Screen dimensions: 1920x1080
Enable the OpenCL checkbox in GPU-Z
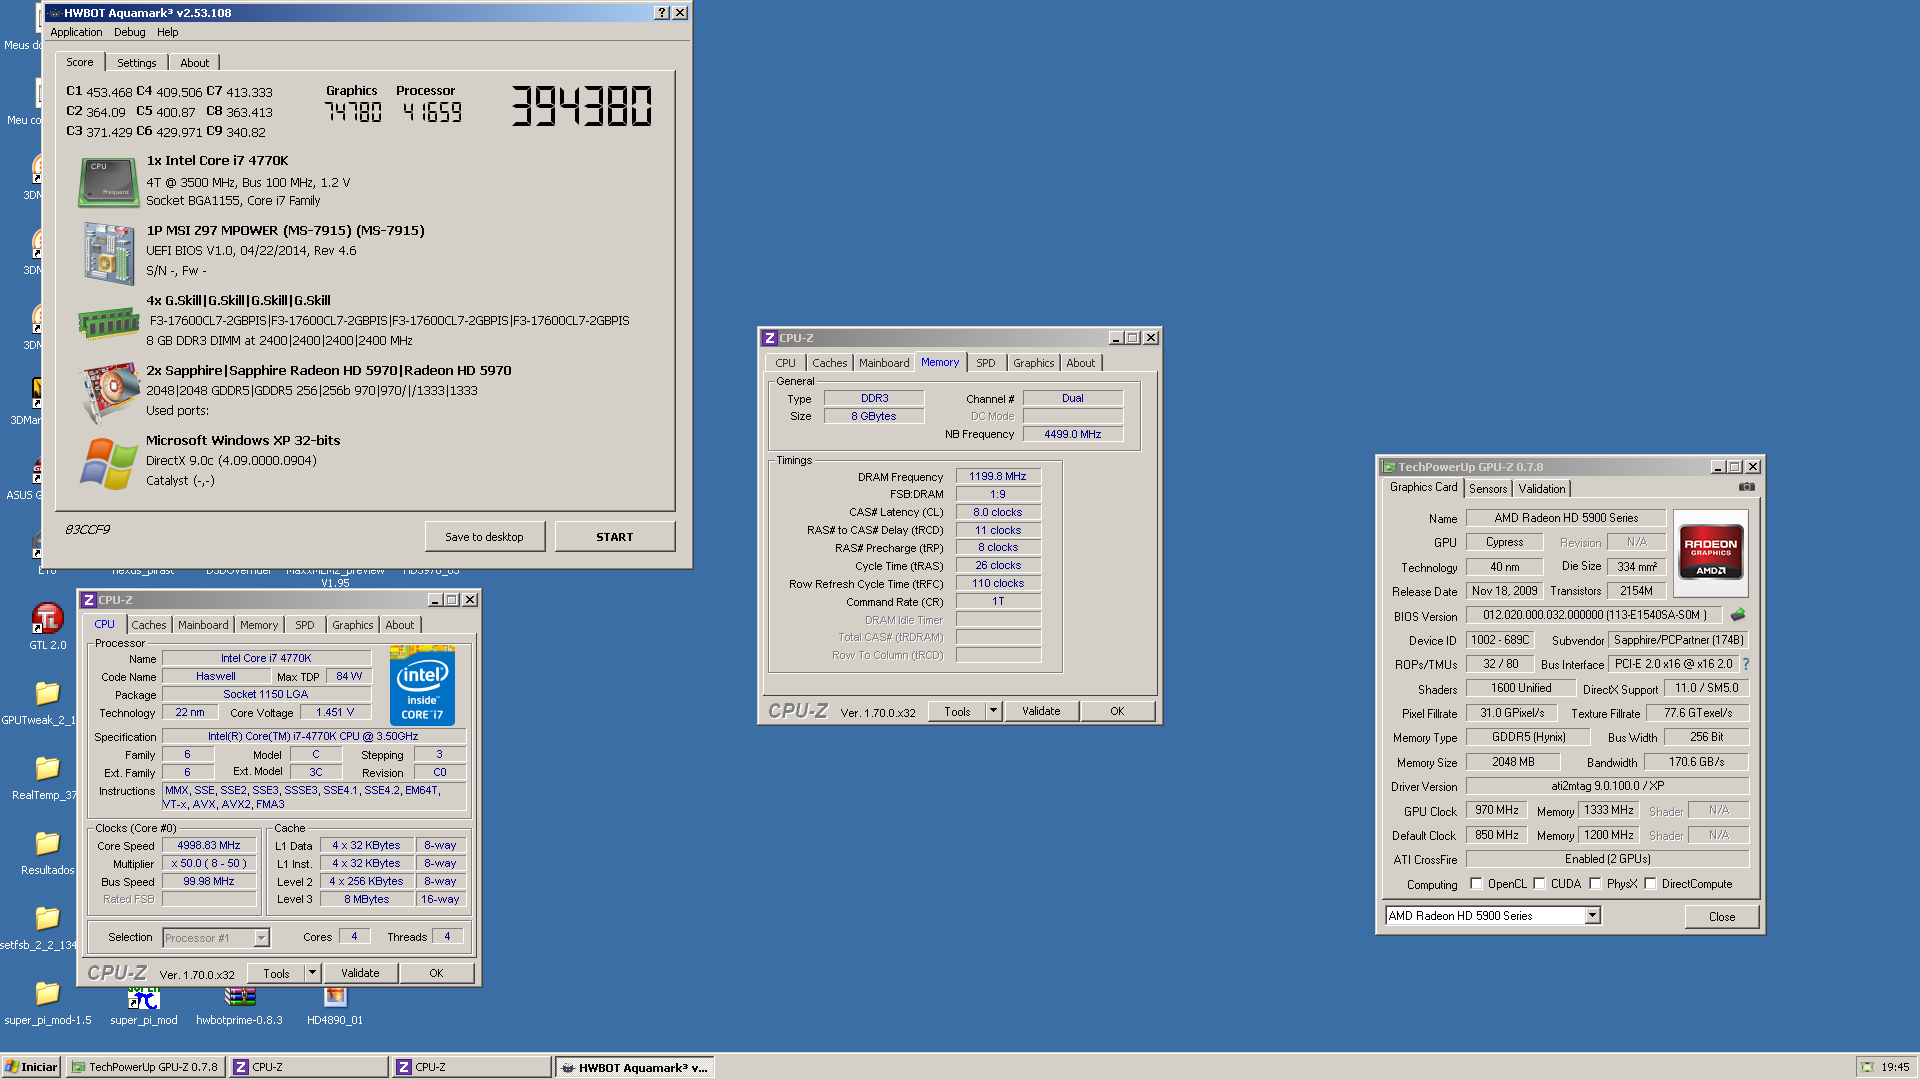(1476, 883)
